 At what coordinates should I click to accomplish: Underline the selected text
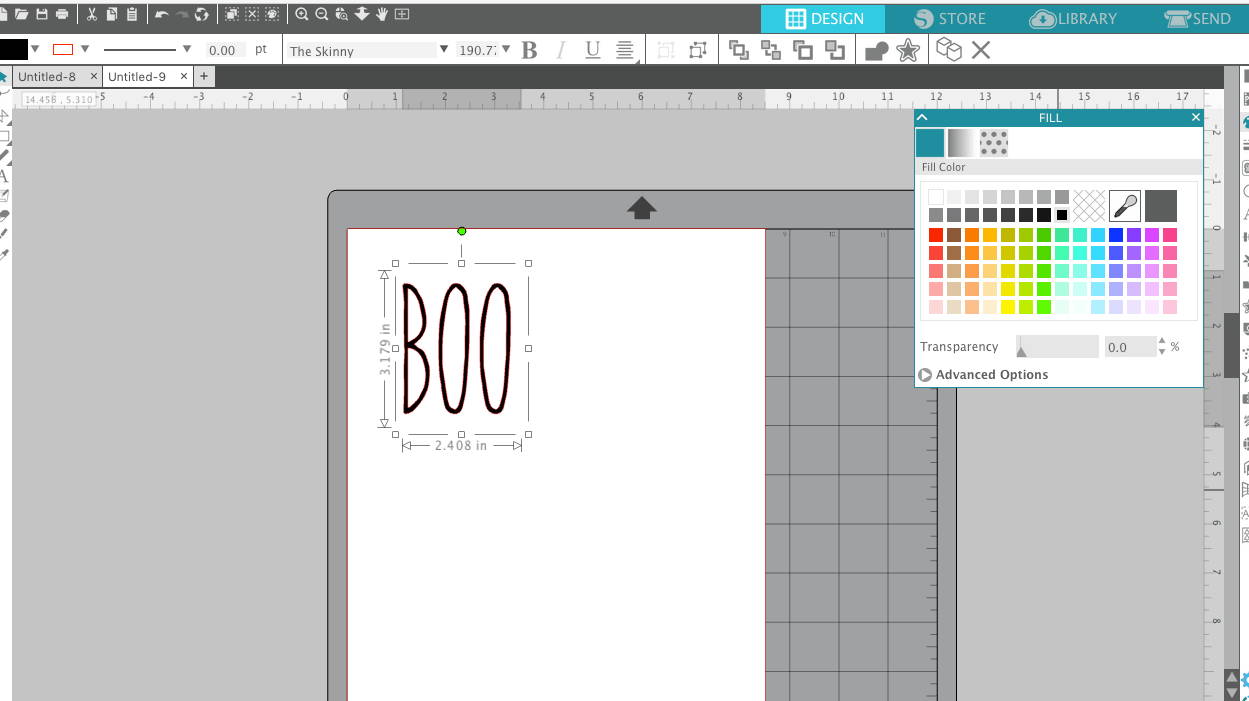coord(592,50)
